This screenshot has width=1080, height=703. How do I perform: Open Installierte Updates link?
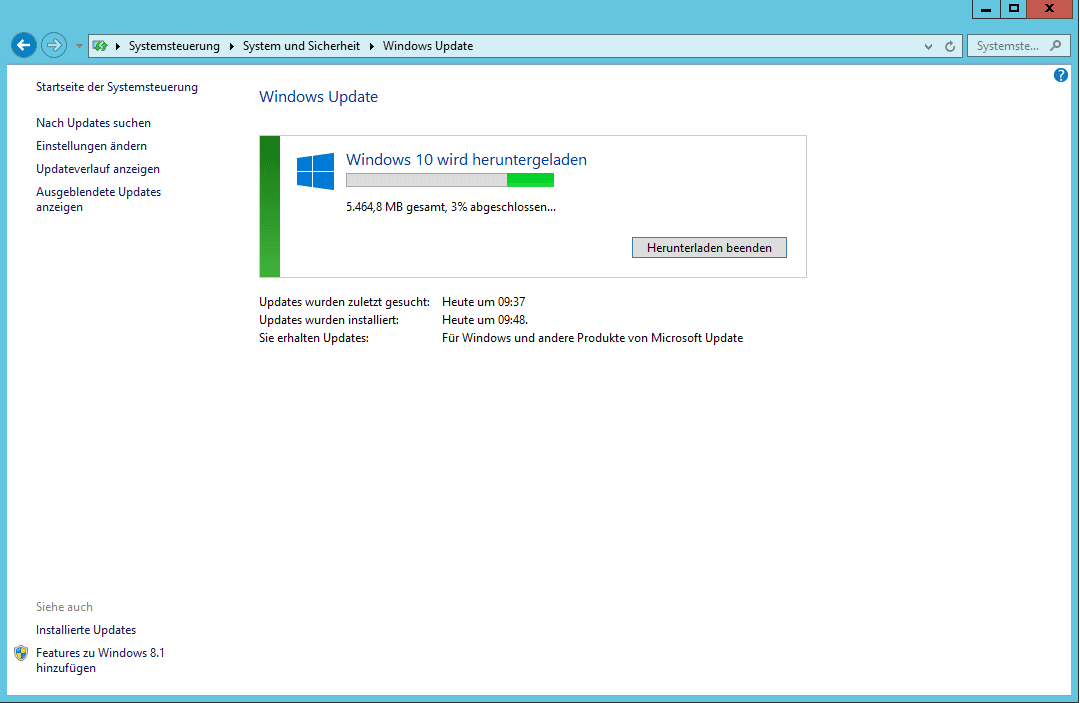(86, 630)
